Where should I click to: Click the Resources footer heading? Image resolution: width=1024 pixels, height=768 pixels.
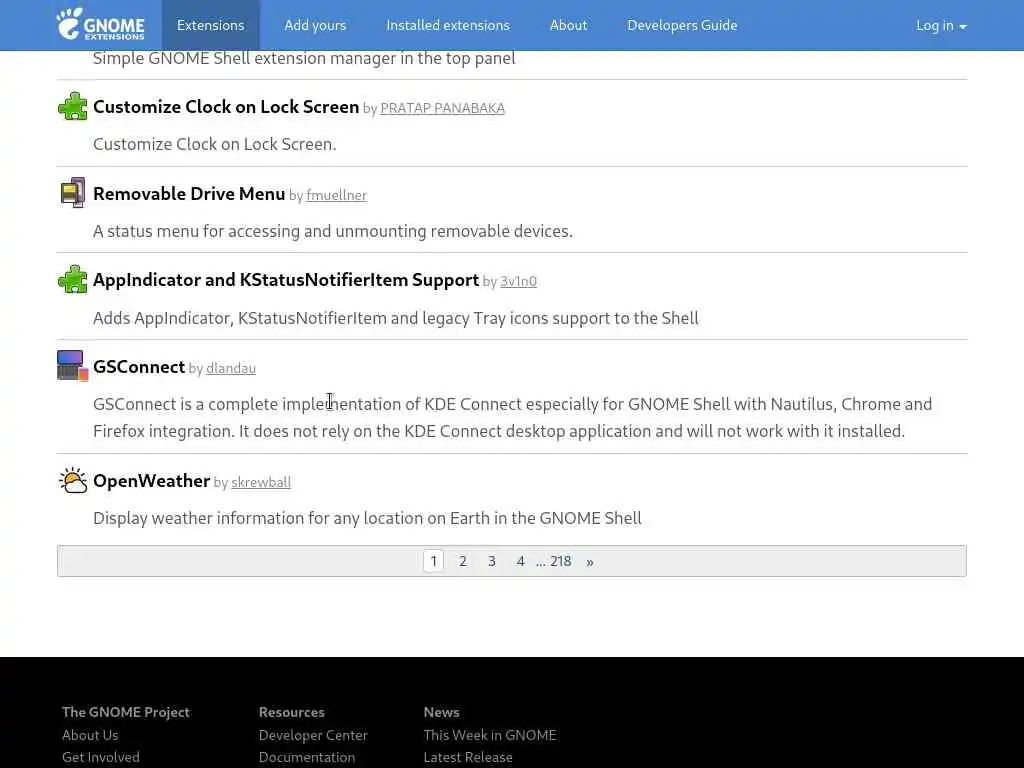(291, 712)
